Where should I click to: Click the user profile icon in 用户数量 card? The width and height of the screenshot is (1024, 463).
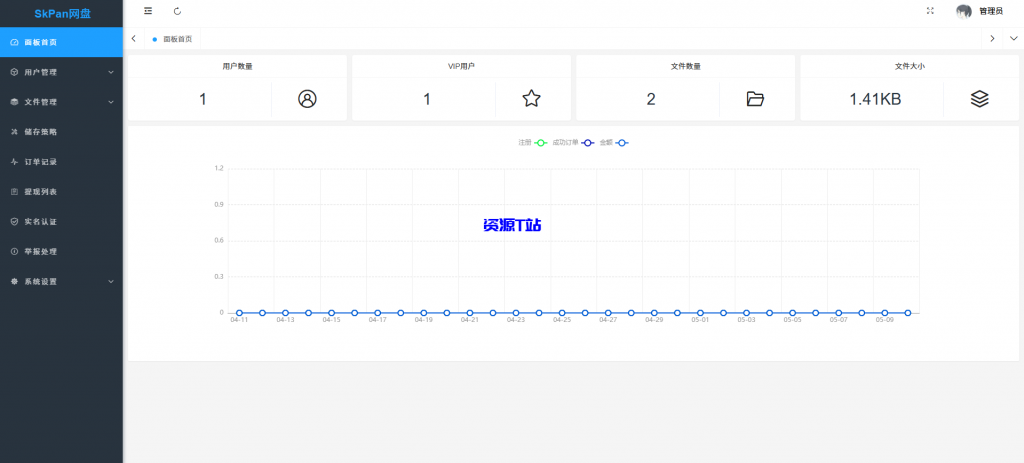click(307, 99)
